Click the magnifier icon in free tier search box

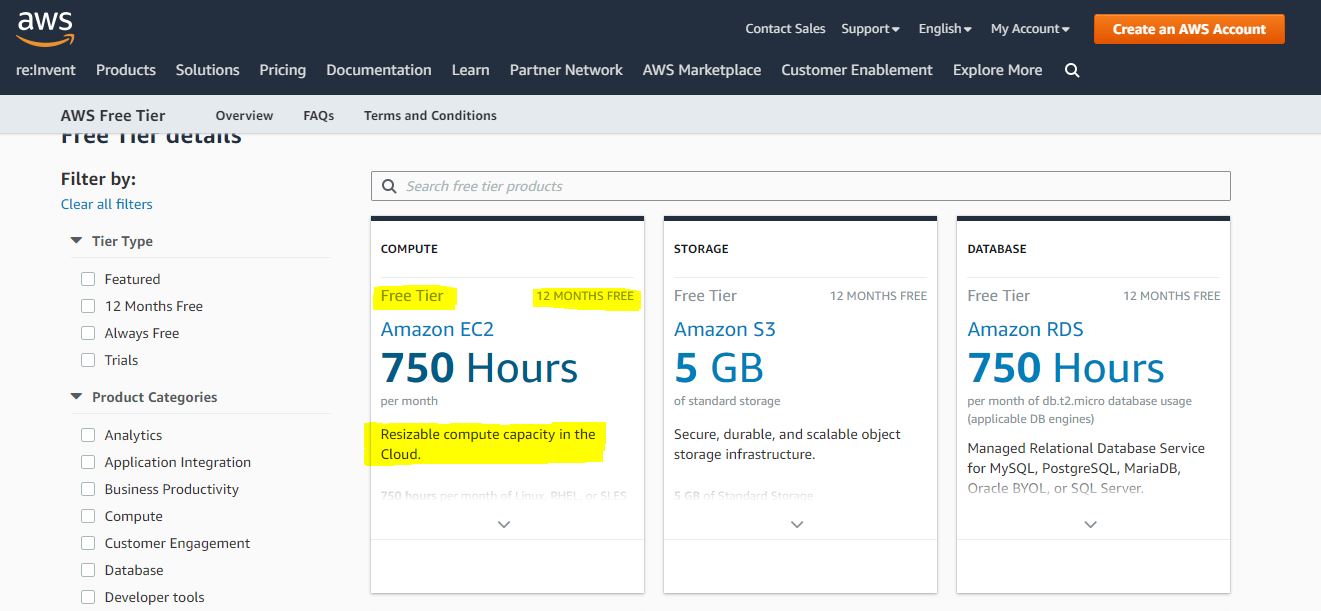tap(389, 186)
